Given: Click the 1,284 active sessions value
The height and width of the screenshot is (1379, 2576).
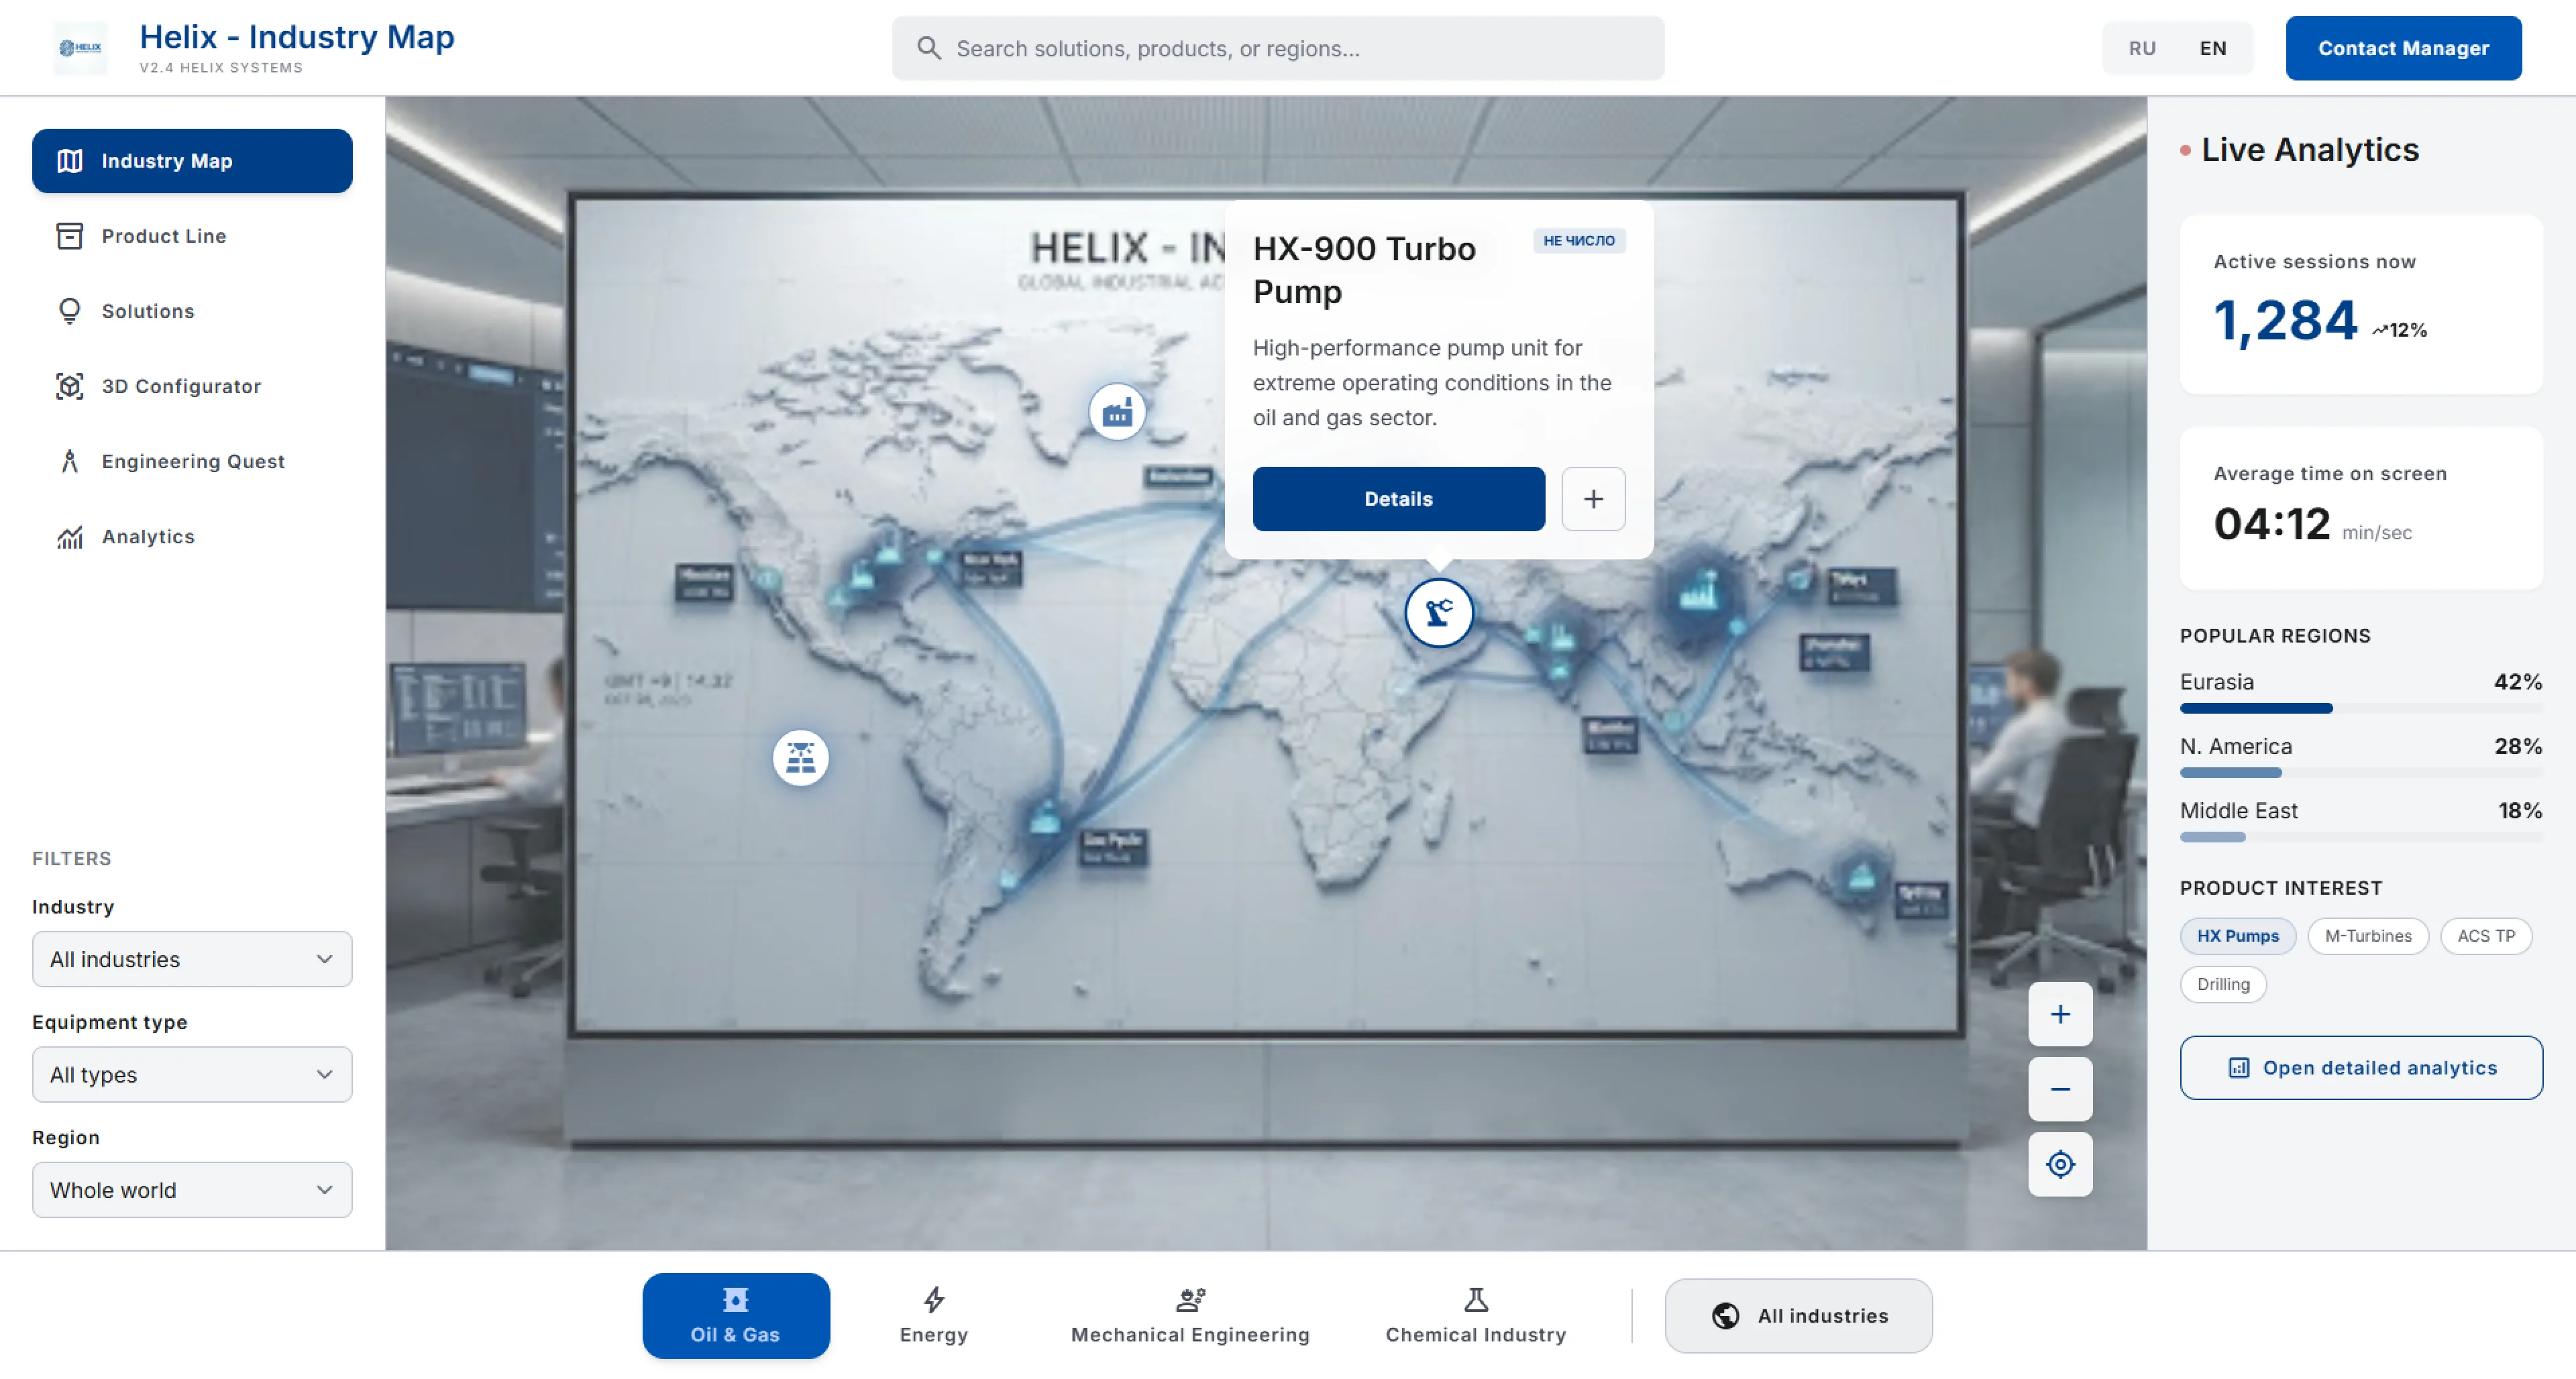Looking at the screenshot, I should pyautogui.click(x=2285, y=321).
